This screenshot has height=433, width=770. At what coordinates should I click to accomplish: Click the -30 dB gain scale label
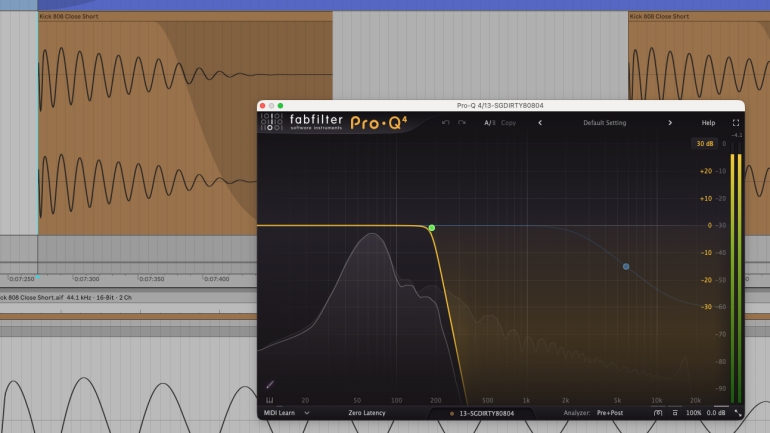click(706, 307)
